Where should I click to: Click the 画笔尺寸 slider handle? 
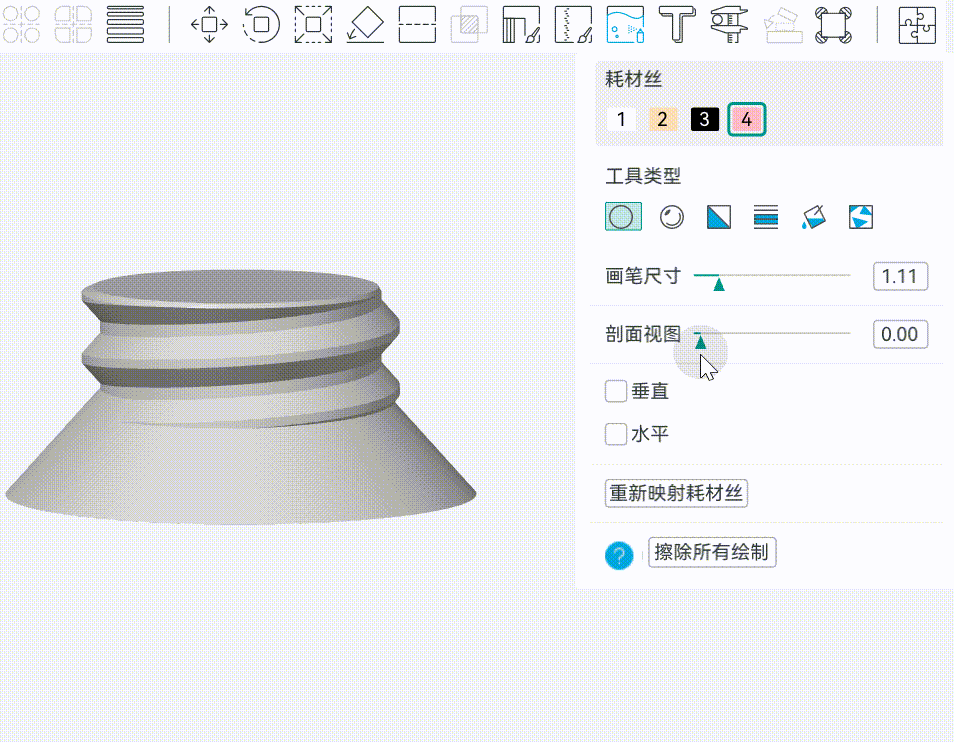719,284
